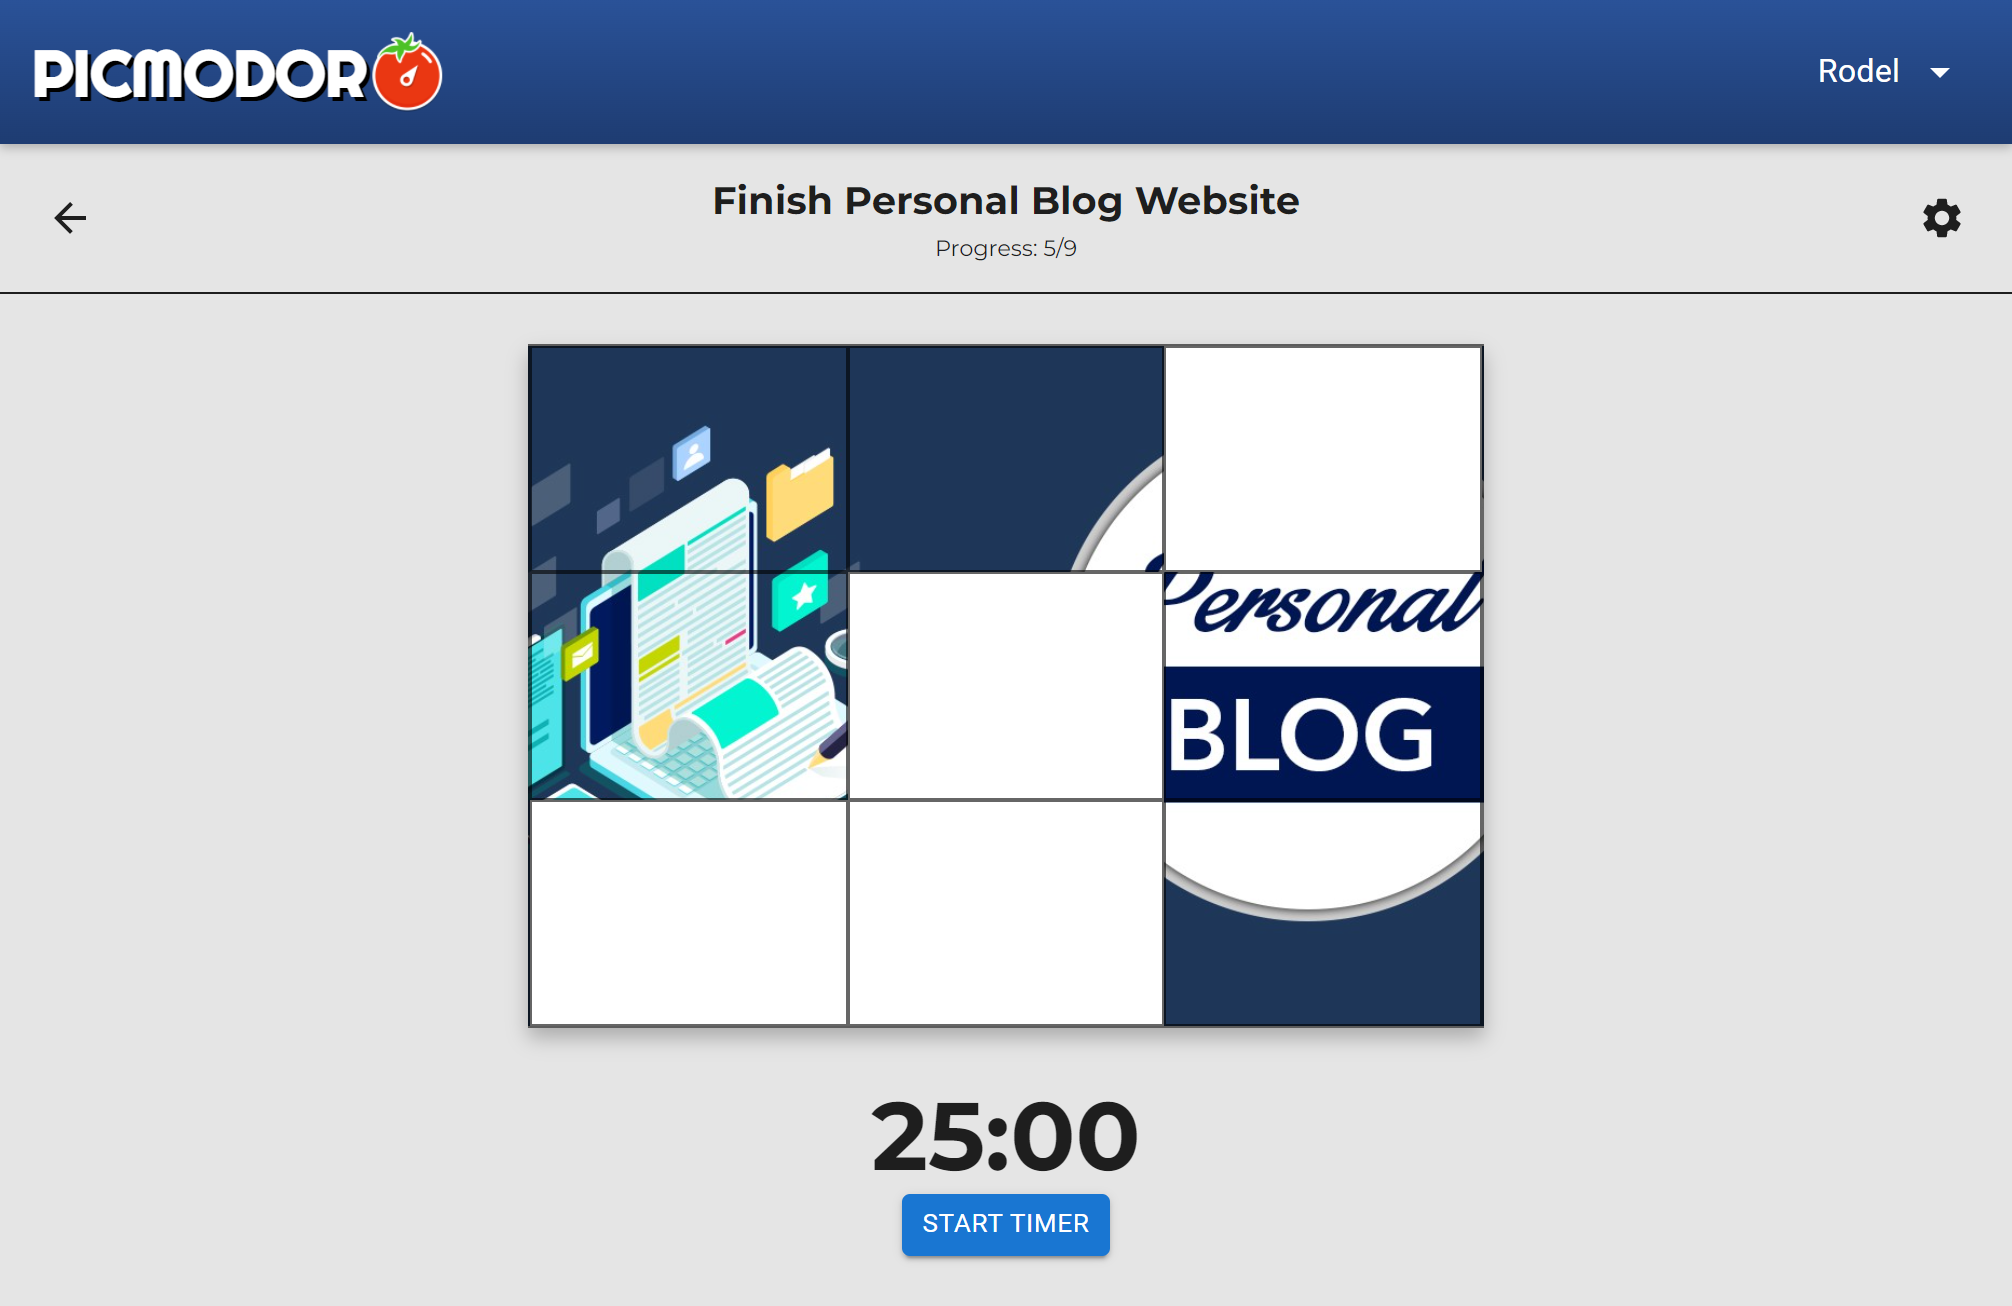Image resolution: width=2012 pixels, height=1306 pixels.
Task: Go back using the left arrow
Action: [x=70, y=217]
